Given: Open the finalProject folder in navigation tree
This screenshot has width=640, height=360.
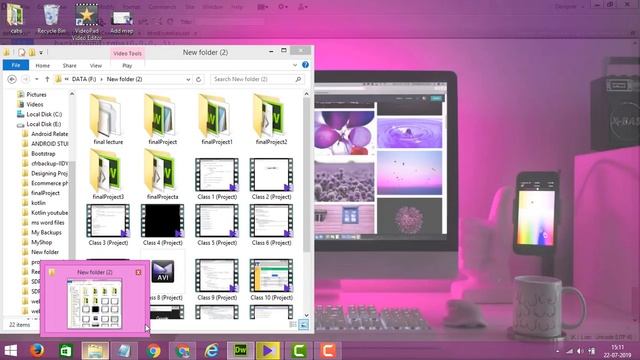Looking at the screenshot, I should pos(45,193).
